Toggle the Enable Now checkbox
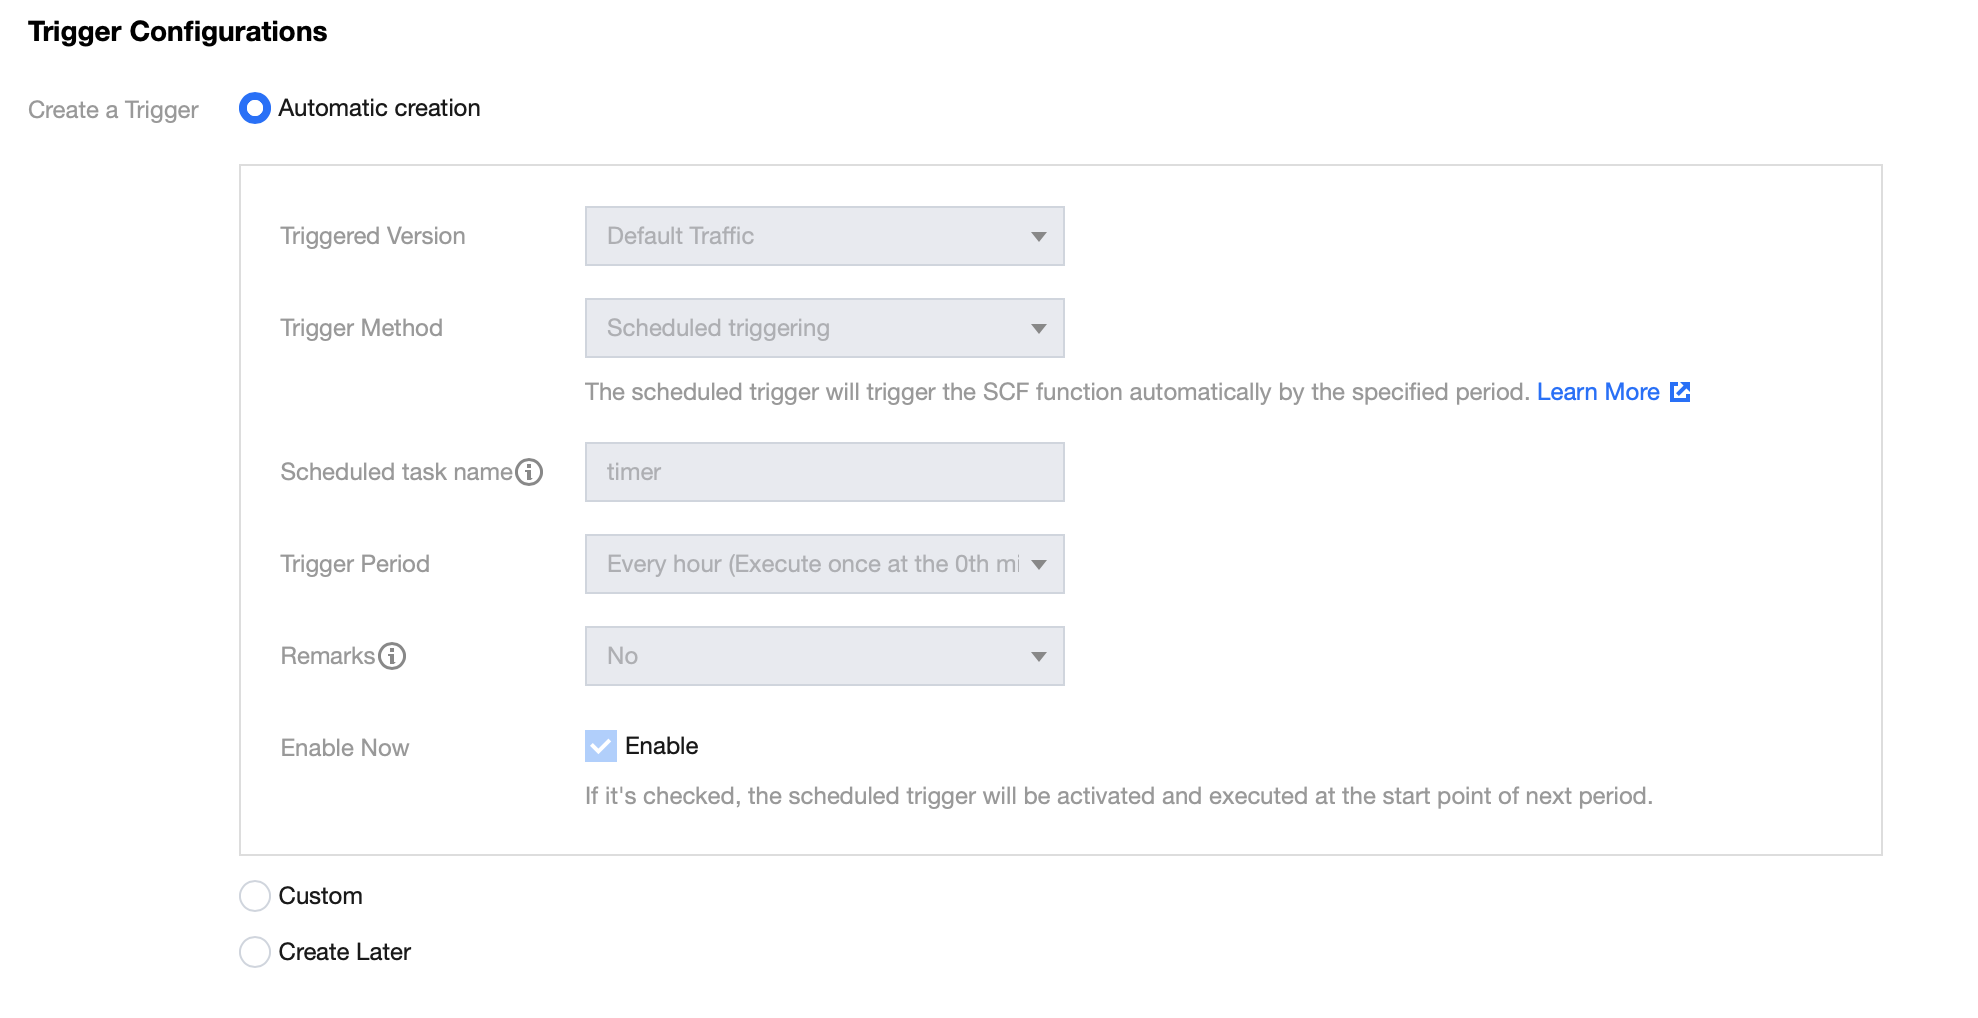 pyautogui.click(x=601, y=746)
